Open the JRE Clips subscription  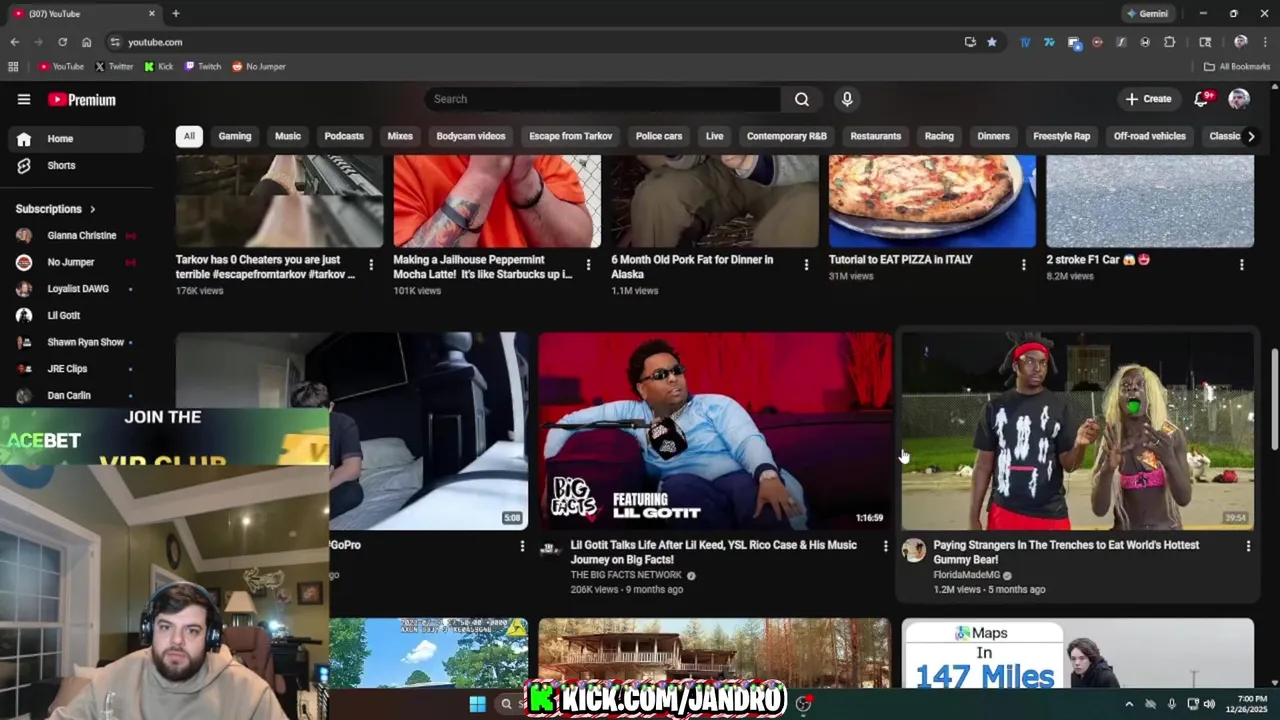click(x=76, y=369)
